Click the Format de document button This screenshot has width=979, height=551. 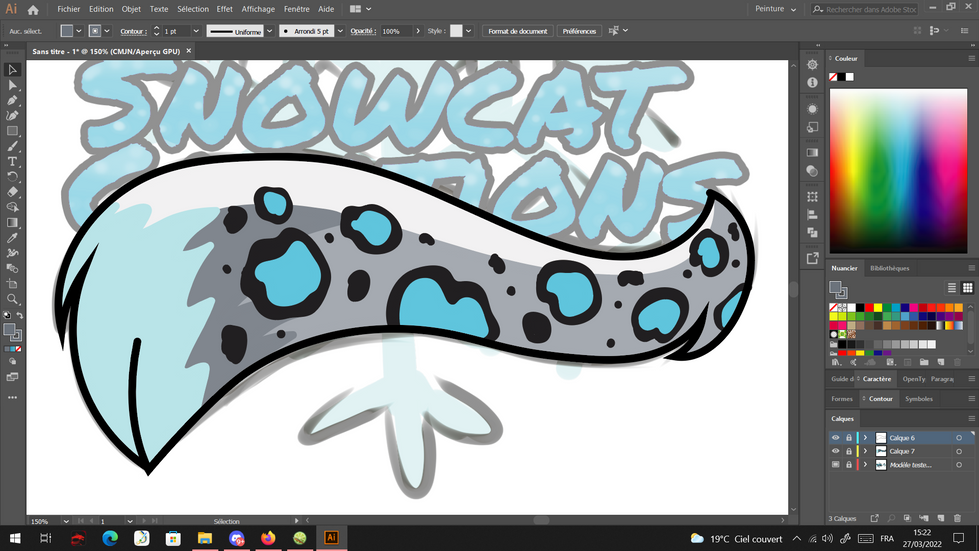[519, 31]
